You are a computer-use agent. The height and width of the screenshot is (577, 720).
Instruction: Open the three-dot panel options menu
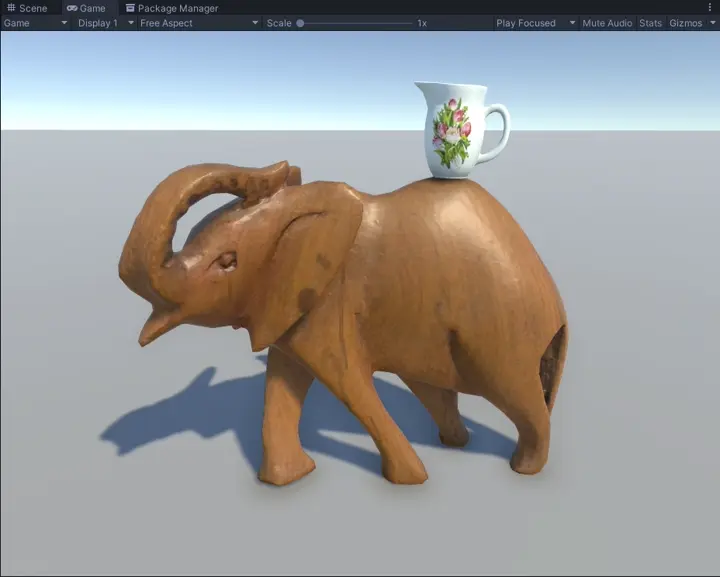(x=710, y=8)
